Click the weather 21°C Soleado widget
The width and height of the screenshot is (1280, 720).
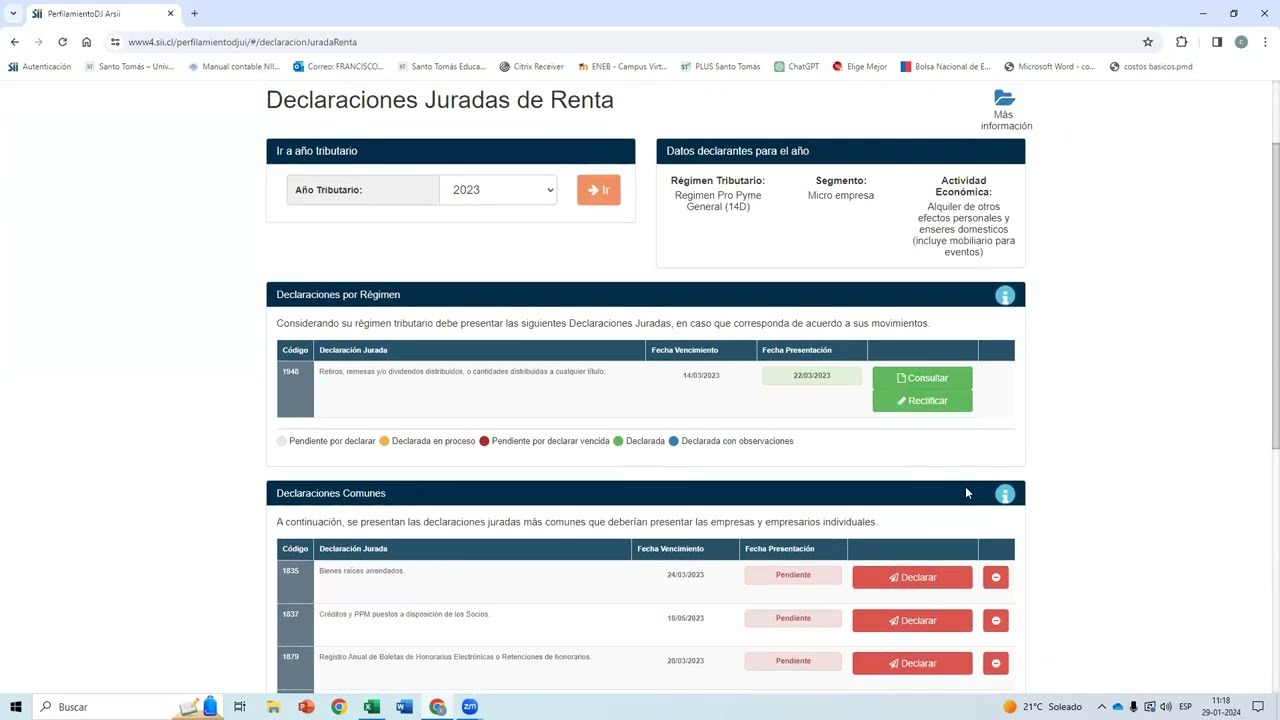(1043, 707)
